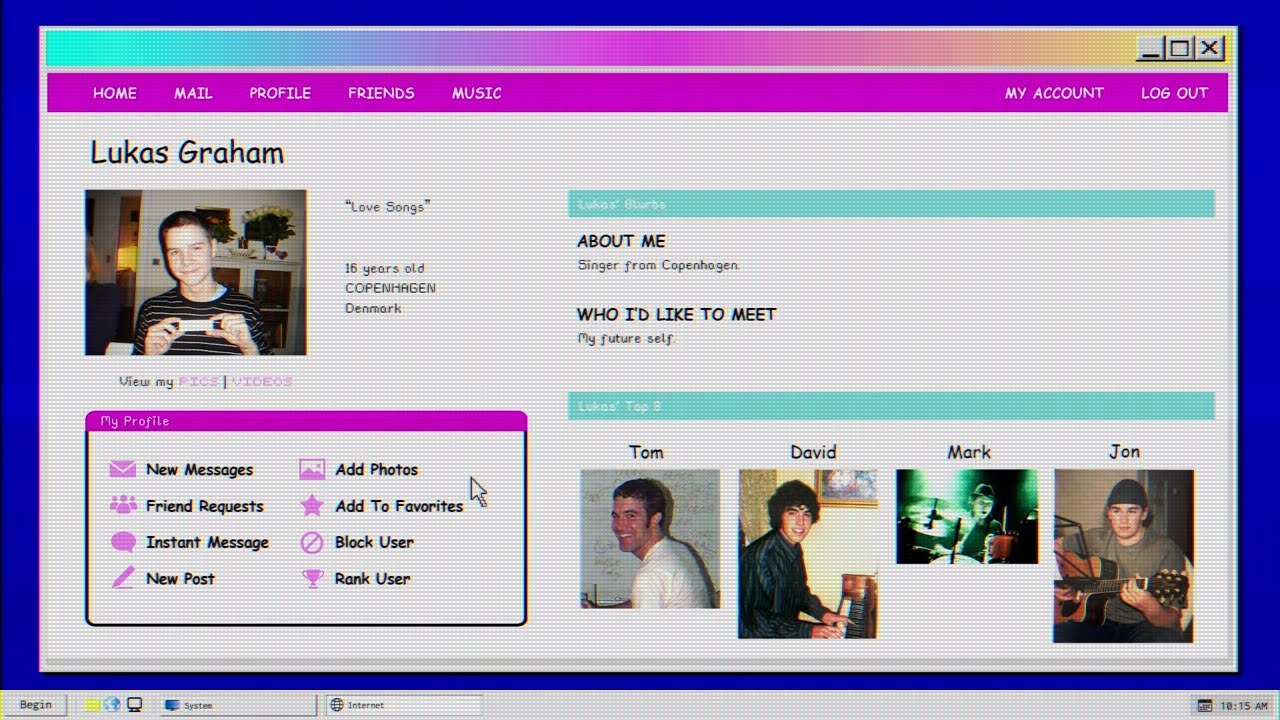This screenshot has width=1280, height=720.
Task: Click the star icon for Add To Favorites
Action: point(312,505)
